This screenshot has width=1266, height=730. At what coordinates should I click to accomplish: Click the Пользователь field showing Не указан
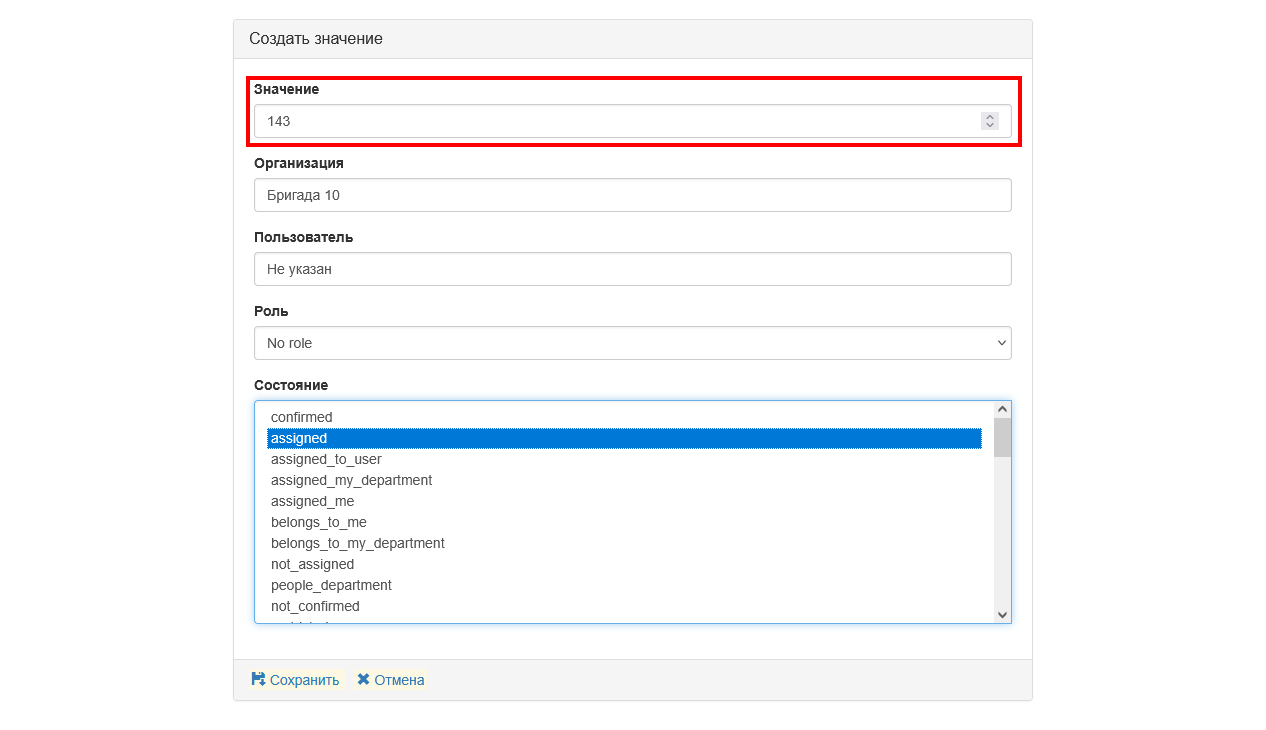point(632,269)
